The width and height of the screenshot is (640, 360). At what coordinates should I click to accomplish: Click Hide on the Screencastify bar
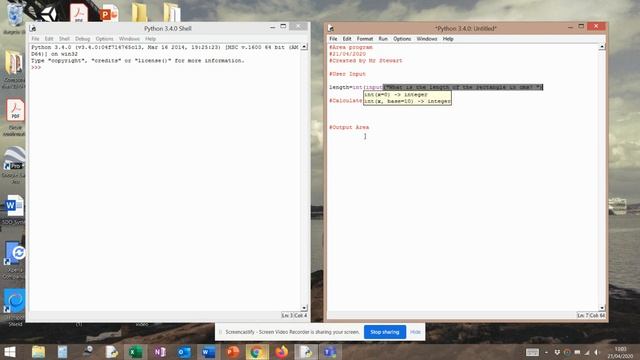coord(415,332)
